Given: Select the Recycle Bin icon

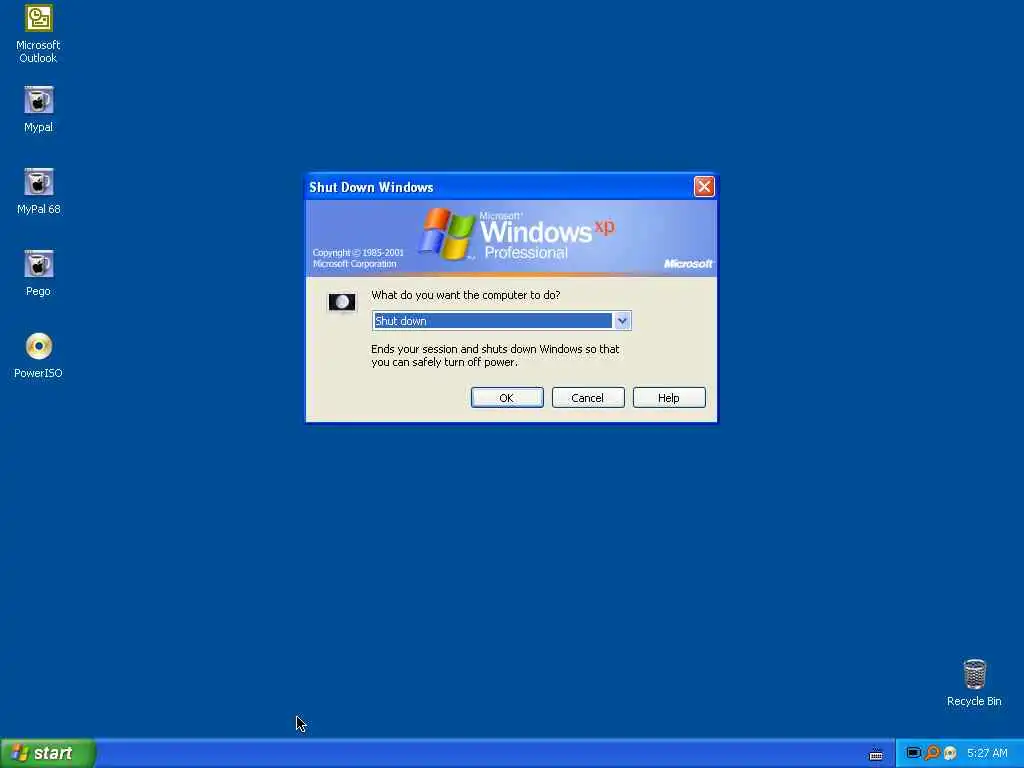Looking at the screenshot, I should click(974, 683).
